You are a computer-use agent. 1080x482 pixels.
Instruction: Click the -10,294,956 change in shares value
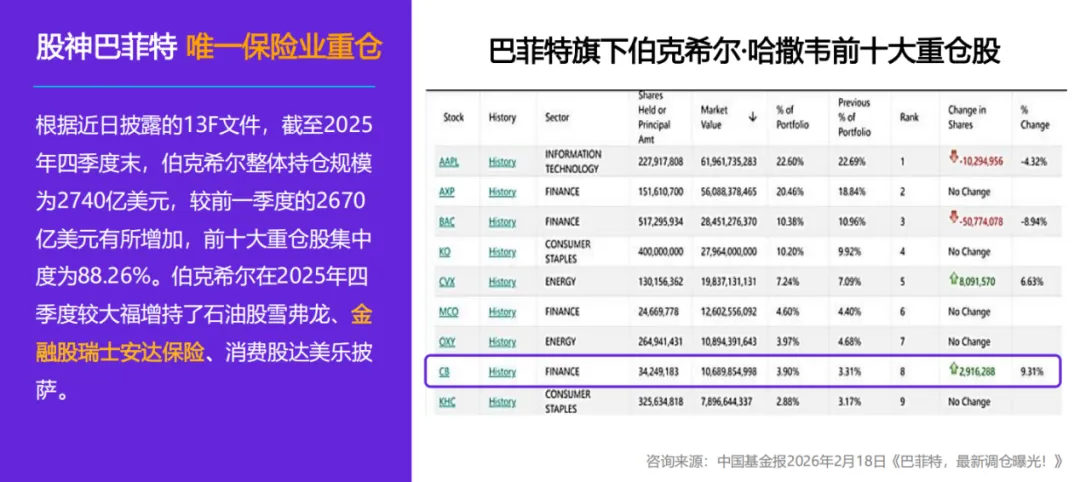point(981,162)
